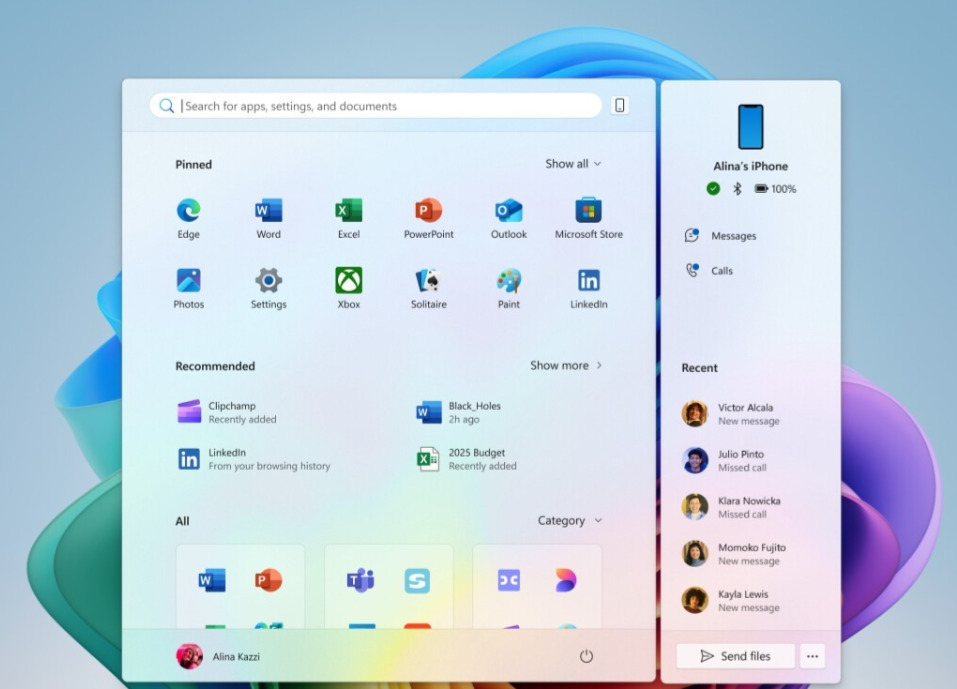Viewport: 957px width, 689px height.
Task: Click the iPhone device image
Action: (x=750, y=127)
